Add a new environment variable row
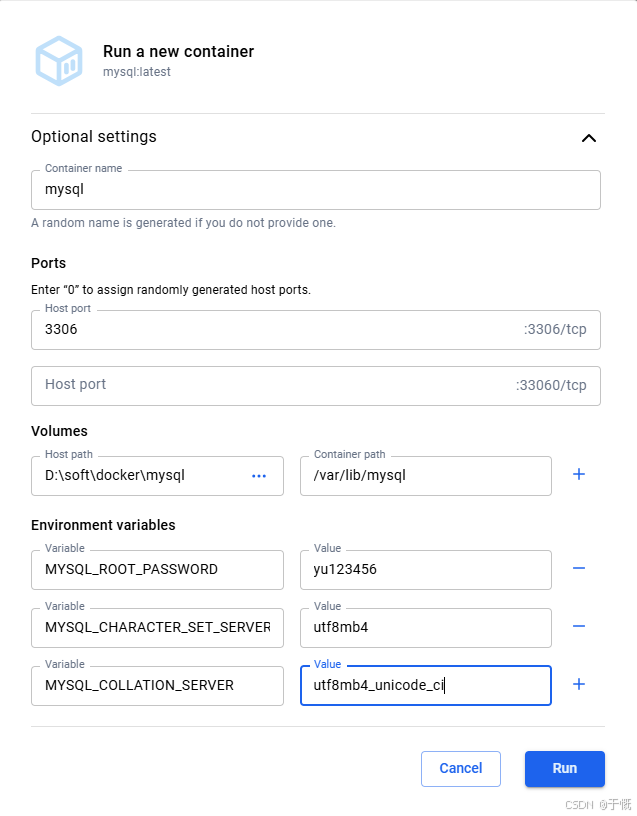The image size is (637, 816). pos(578,684)
